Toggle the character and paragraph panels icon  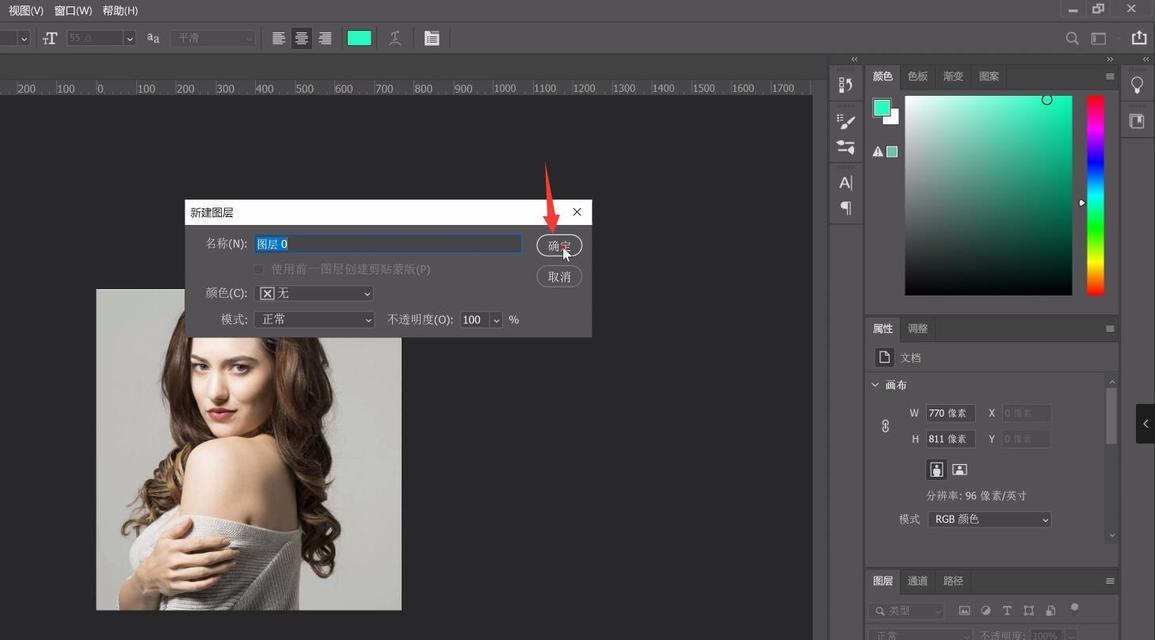(x=432, y=38)
